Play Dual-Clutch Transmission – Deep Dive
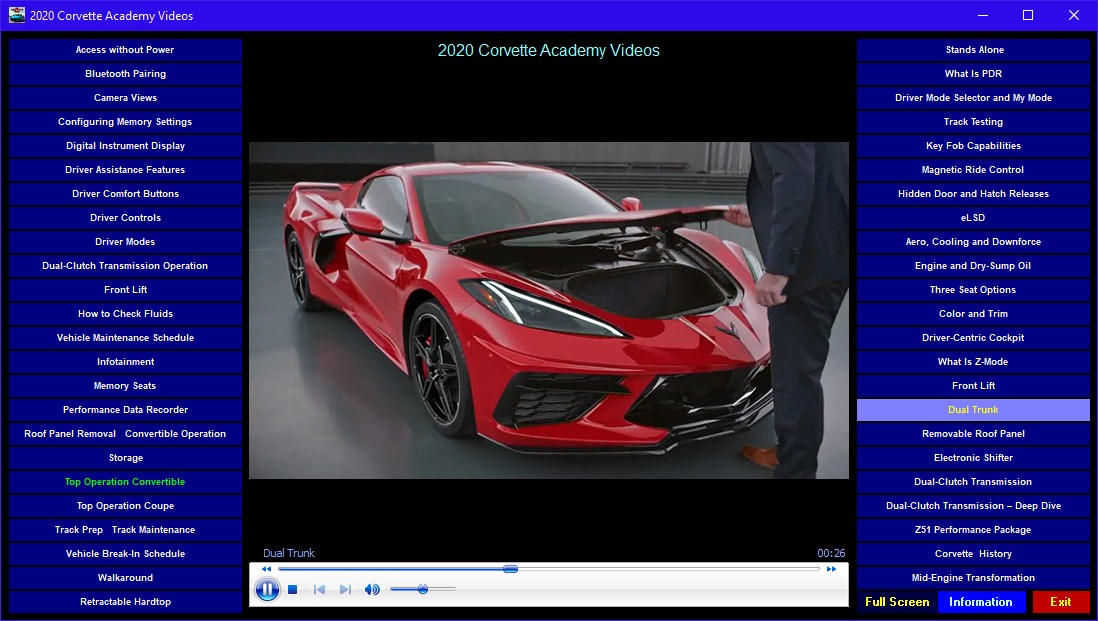 (973, 505)
